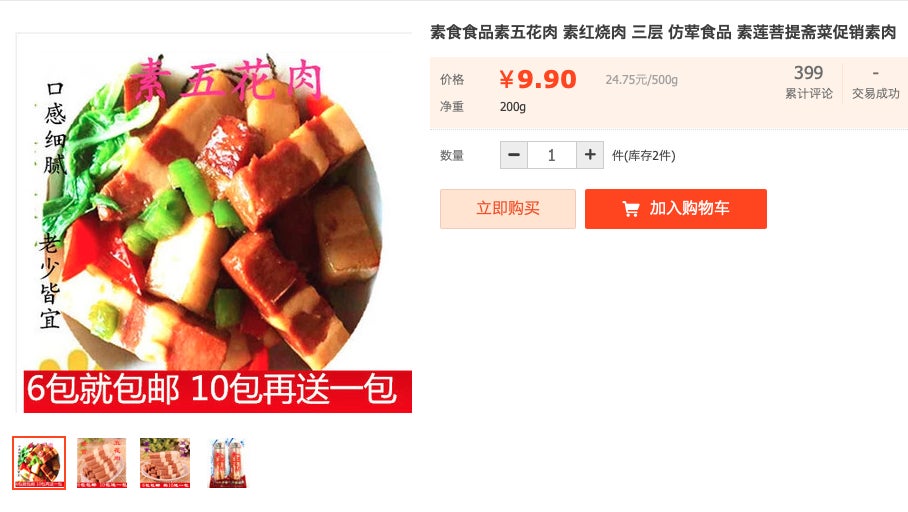Increase quantity with the plus button

point(590,155)
